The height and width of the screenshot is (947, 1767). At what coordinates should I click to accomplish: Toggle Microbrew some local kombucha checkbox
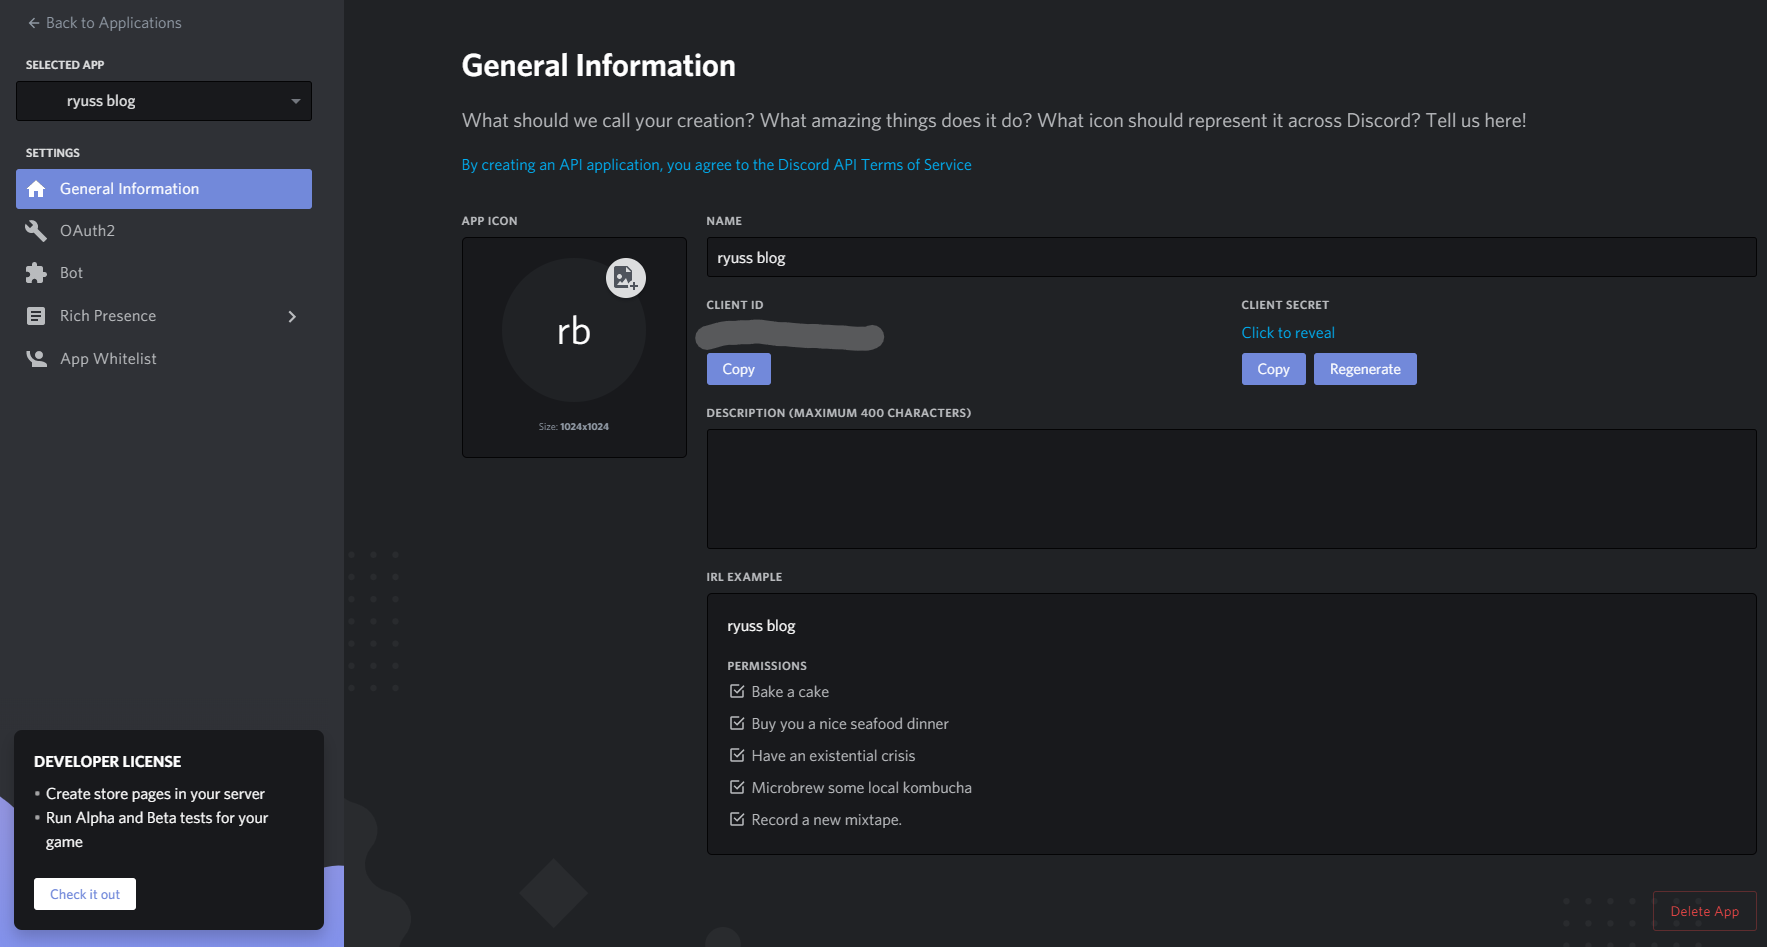[x=737, y=787]
